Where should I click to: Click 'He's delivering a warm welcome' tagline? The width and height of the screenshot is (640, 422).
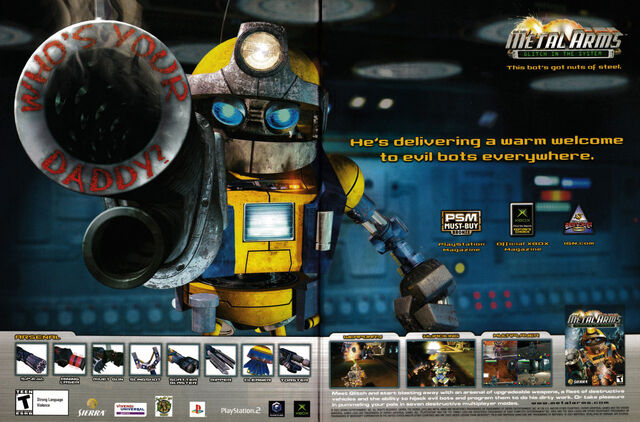click(x=487, y=141)
